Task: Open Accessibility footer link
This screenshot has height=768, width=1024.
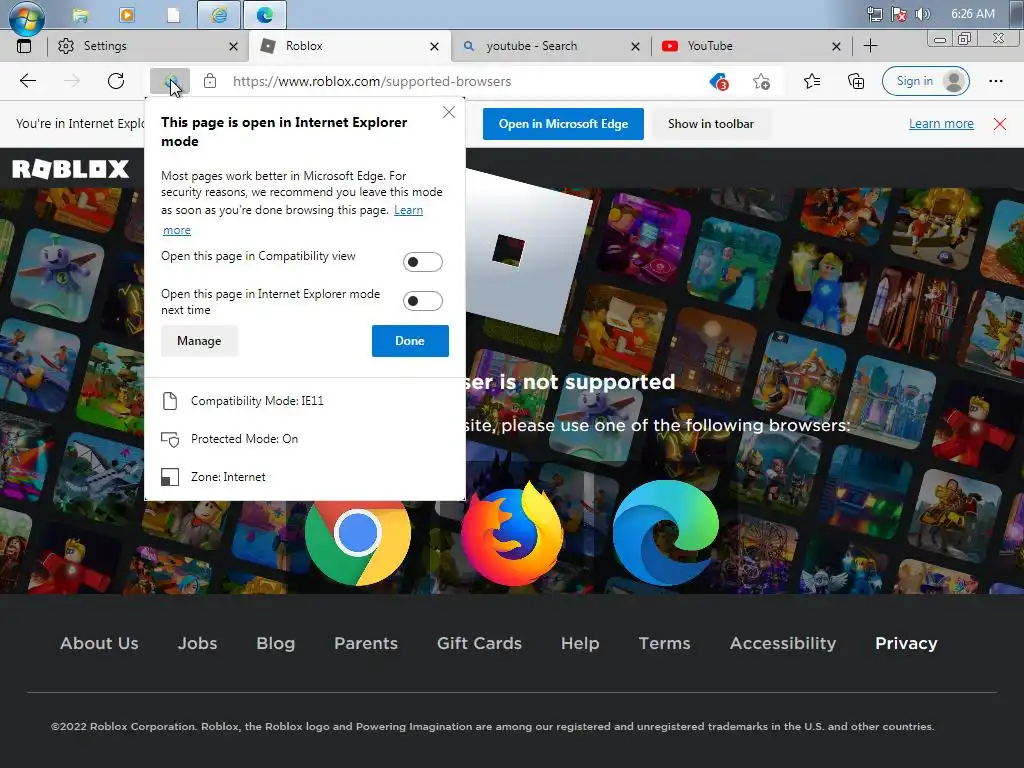Action: coord(782,643)
